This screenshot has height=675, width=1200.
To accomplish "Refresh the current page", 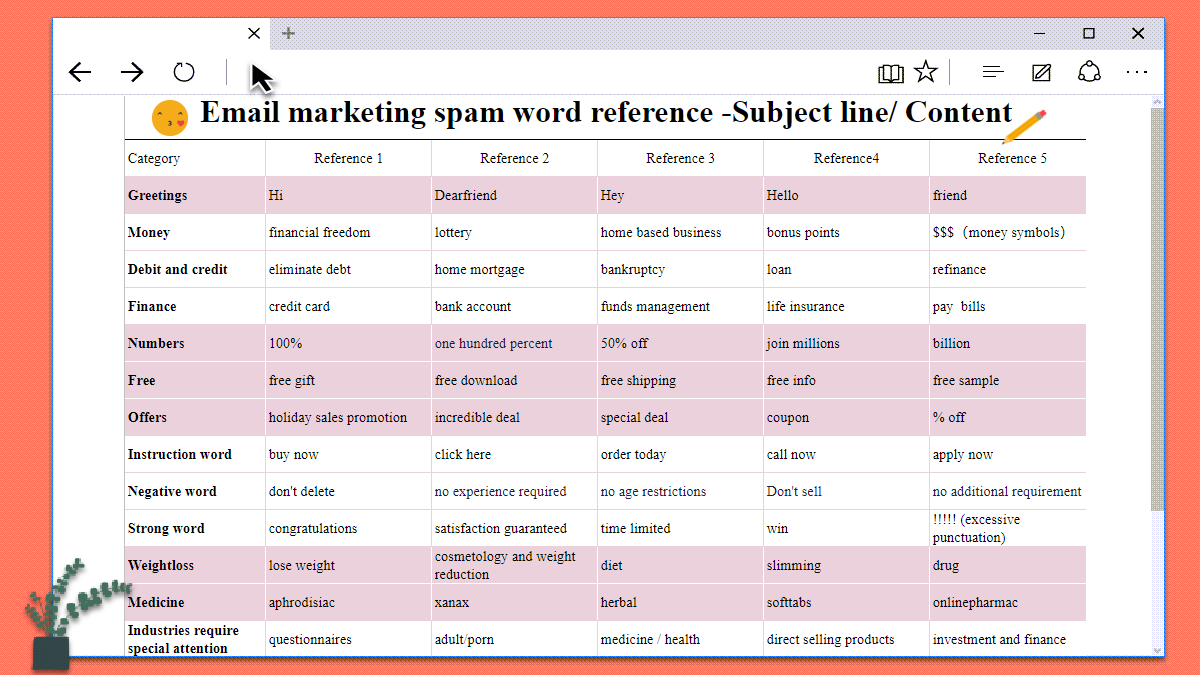I will point(184,72).
